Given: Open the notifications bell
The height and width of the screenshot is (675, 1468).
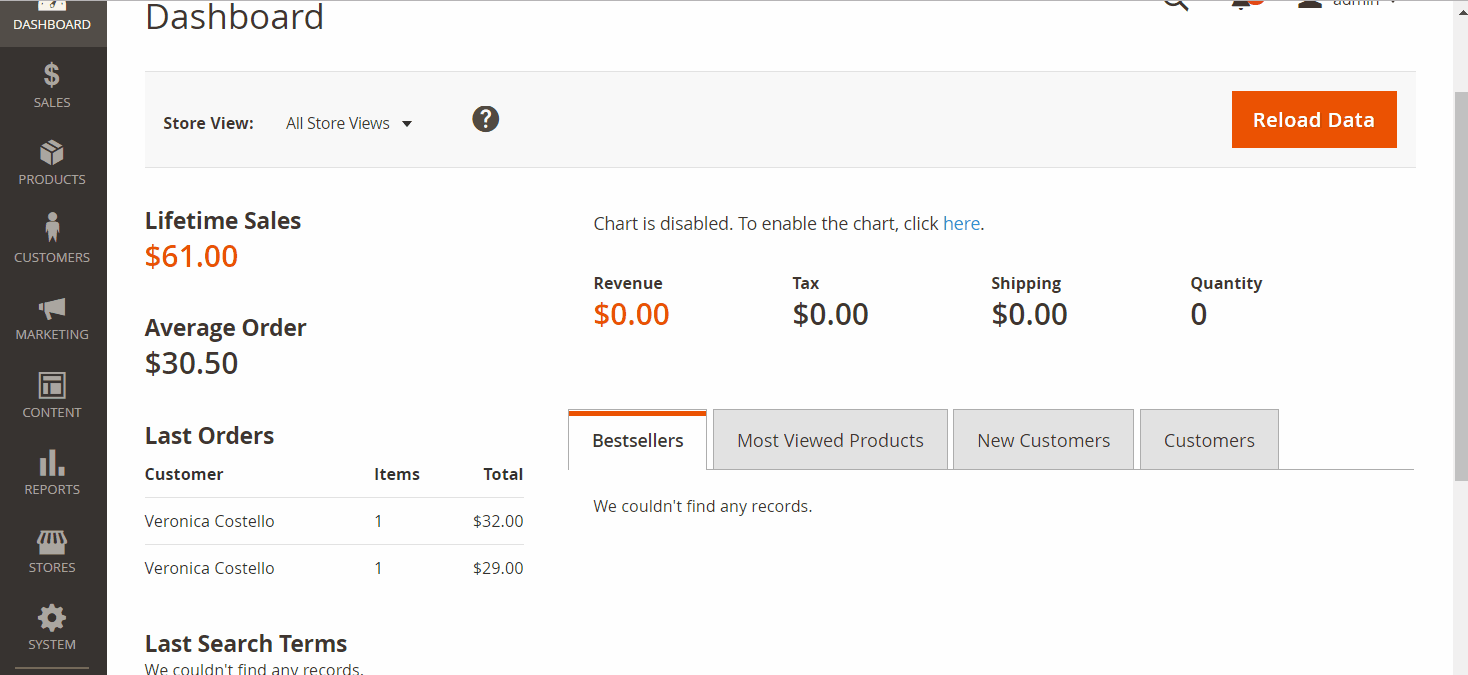Looking at the screenshot, I should click(1242, 4).
